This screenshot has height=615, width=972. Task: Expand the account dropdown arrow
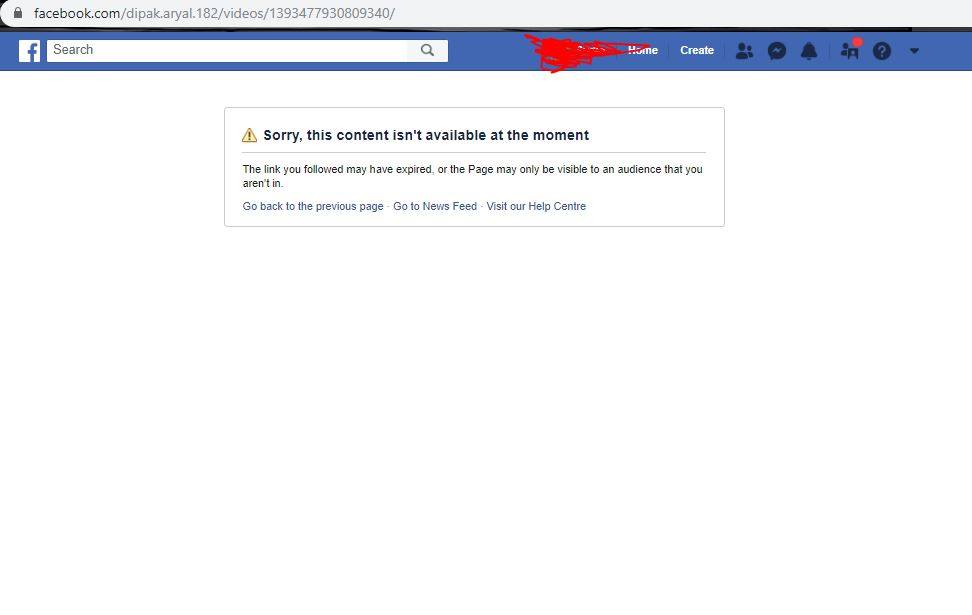coord(914,51)
